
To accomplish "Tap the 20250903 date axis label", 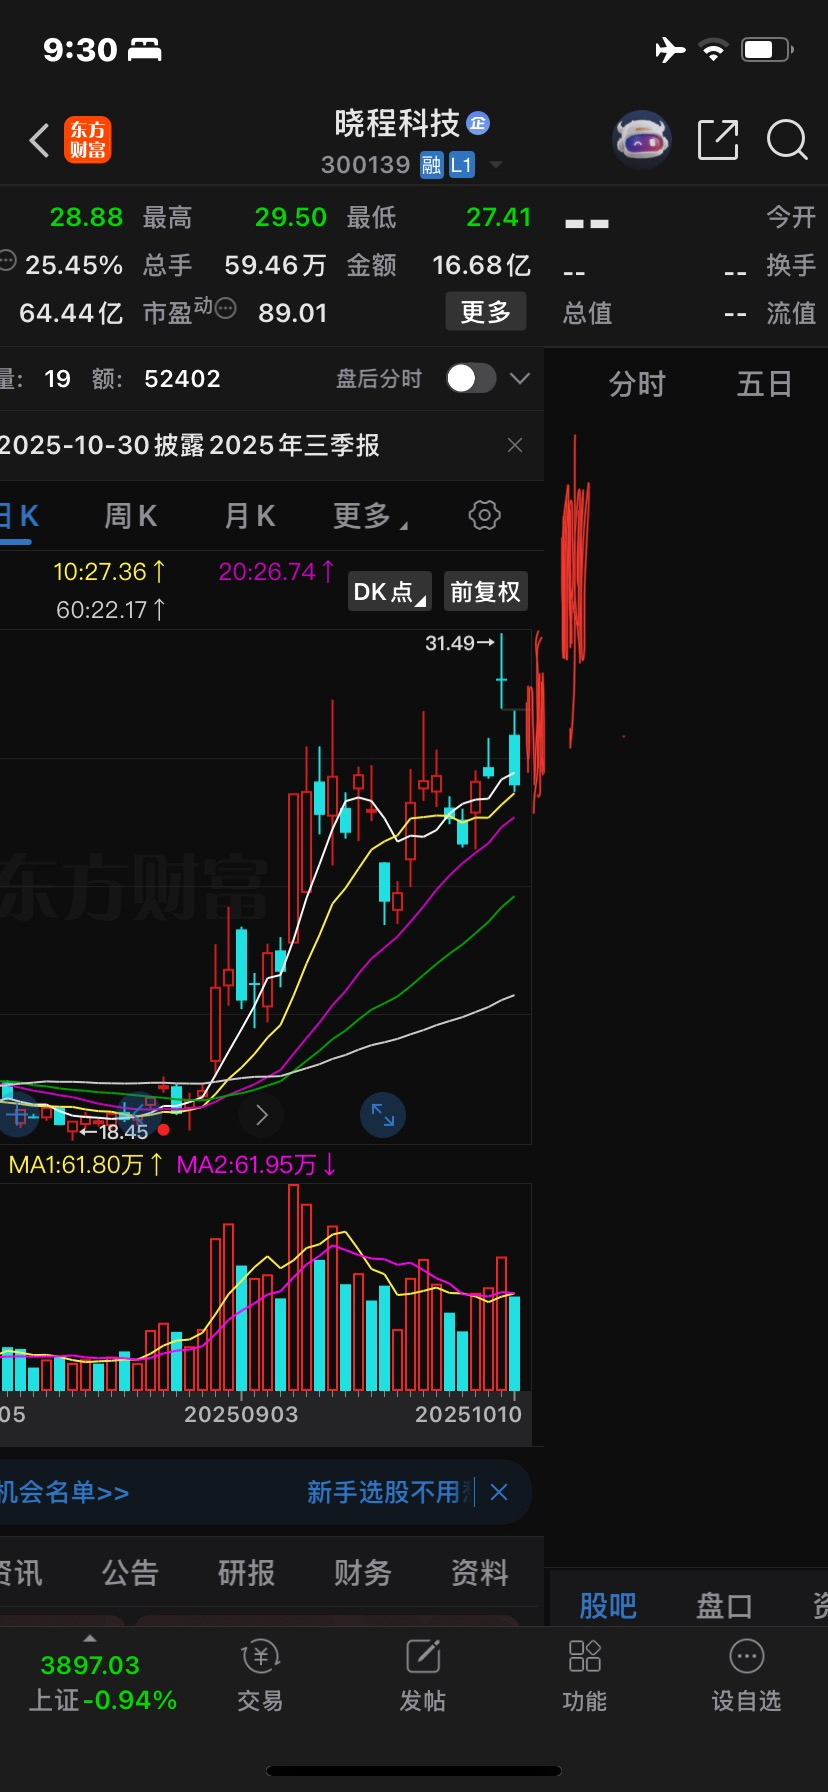I will point(241,1414).
